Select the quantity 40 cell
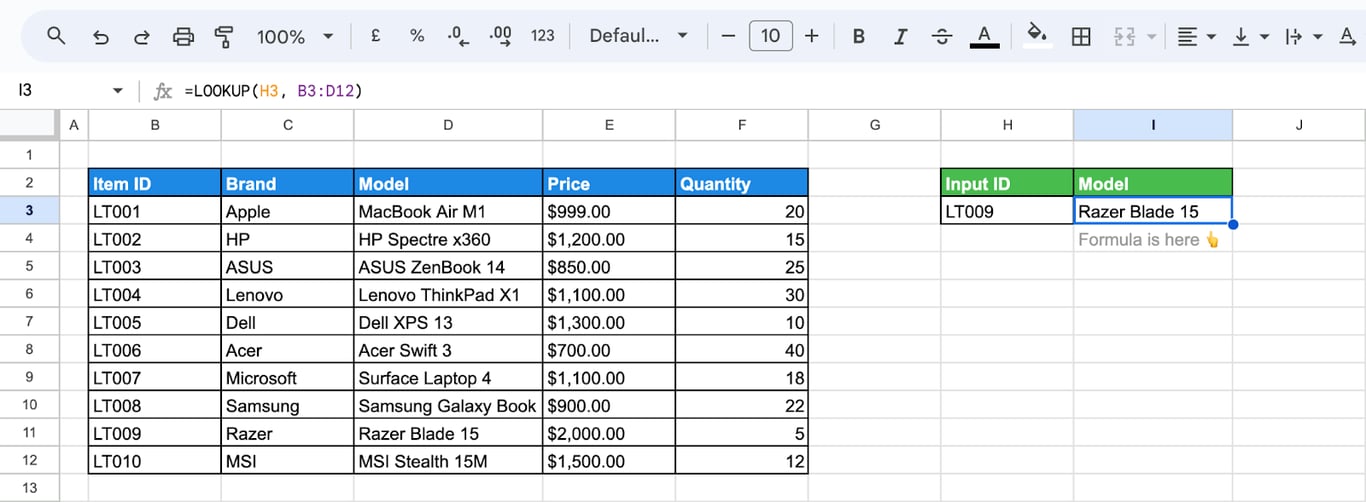 (x=742, y=350)
